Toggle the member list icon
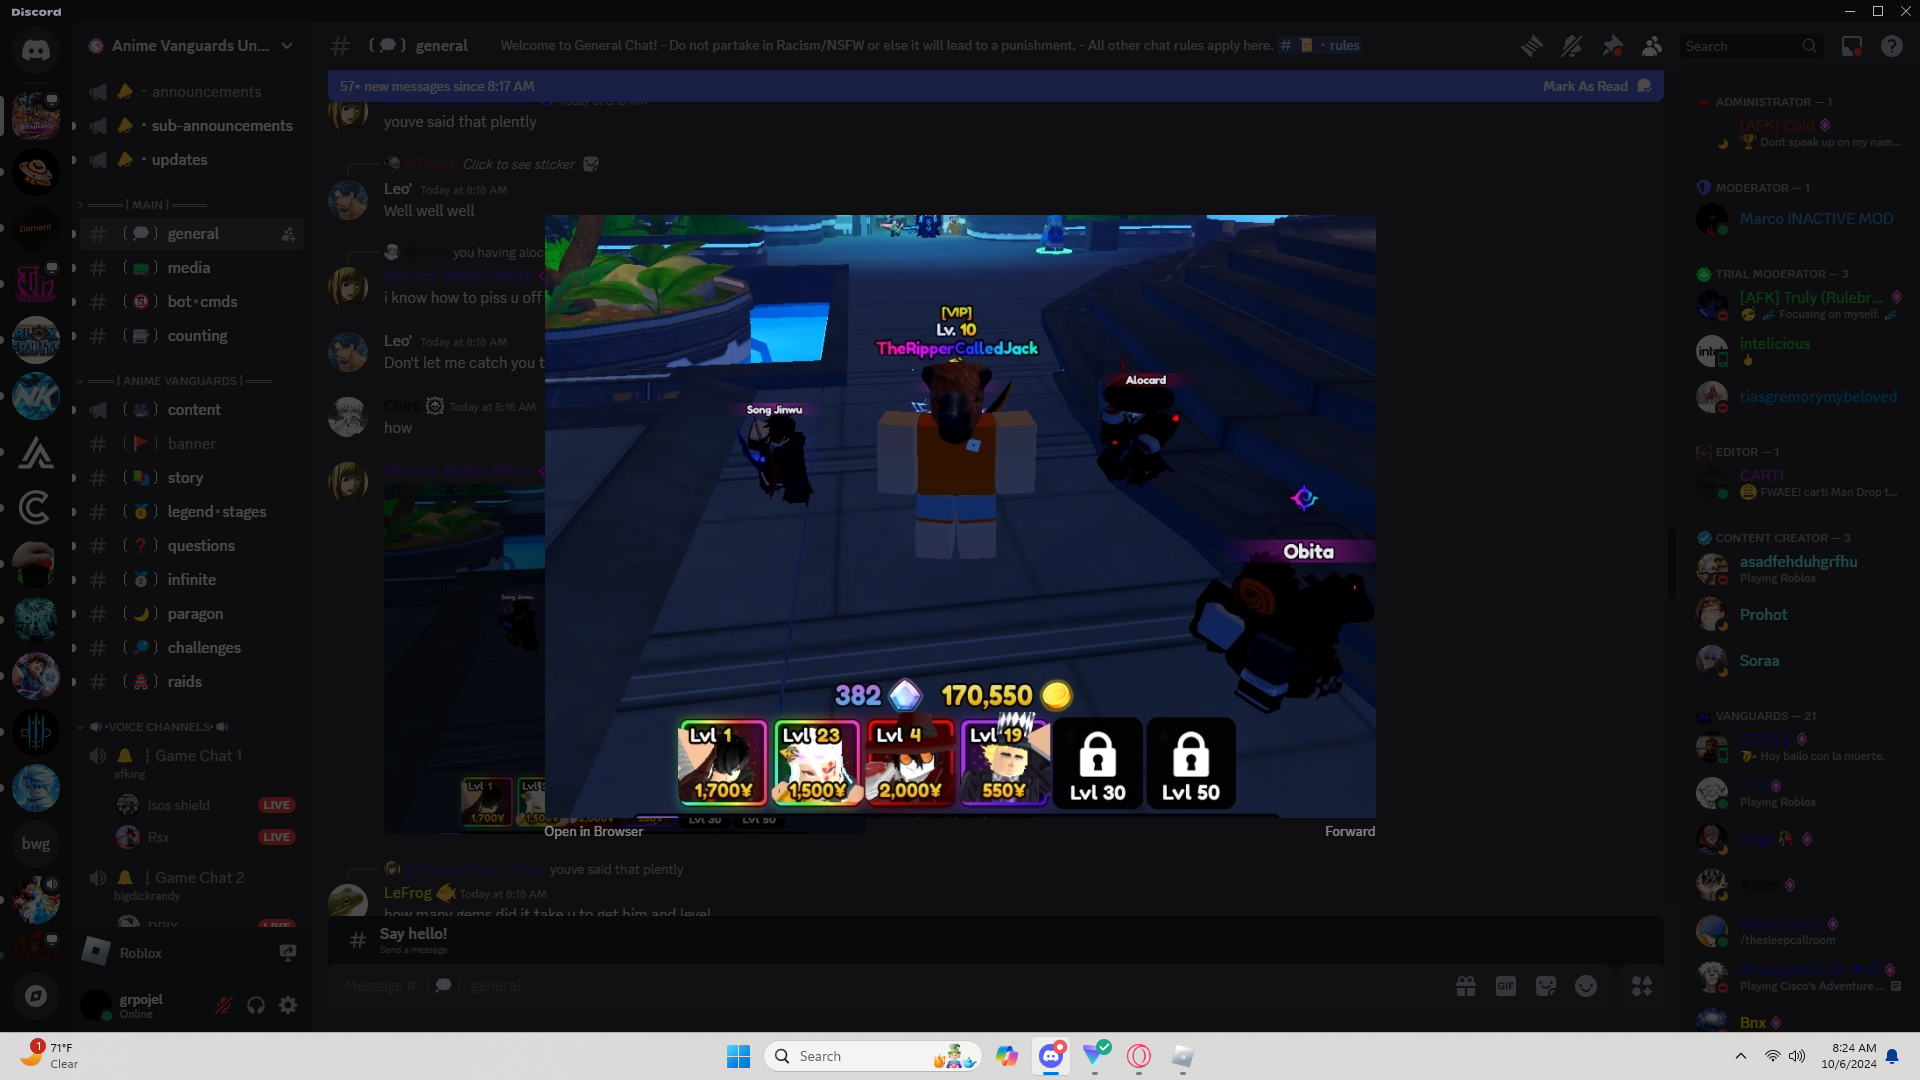The image size is (1920, 1080). [1652, 46]
